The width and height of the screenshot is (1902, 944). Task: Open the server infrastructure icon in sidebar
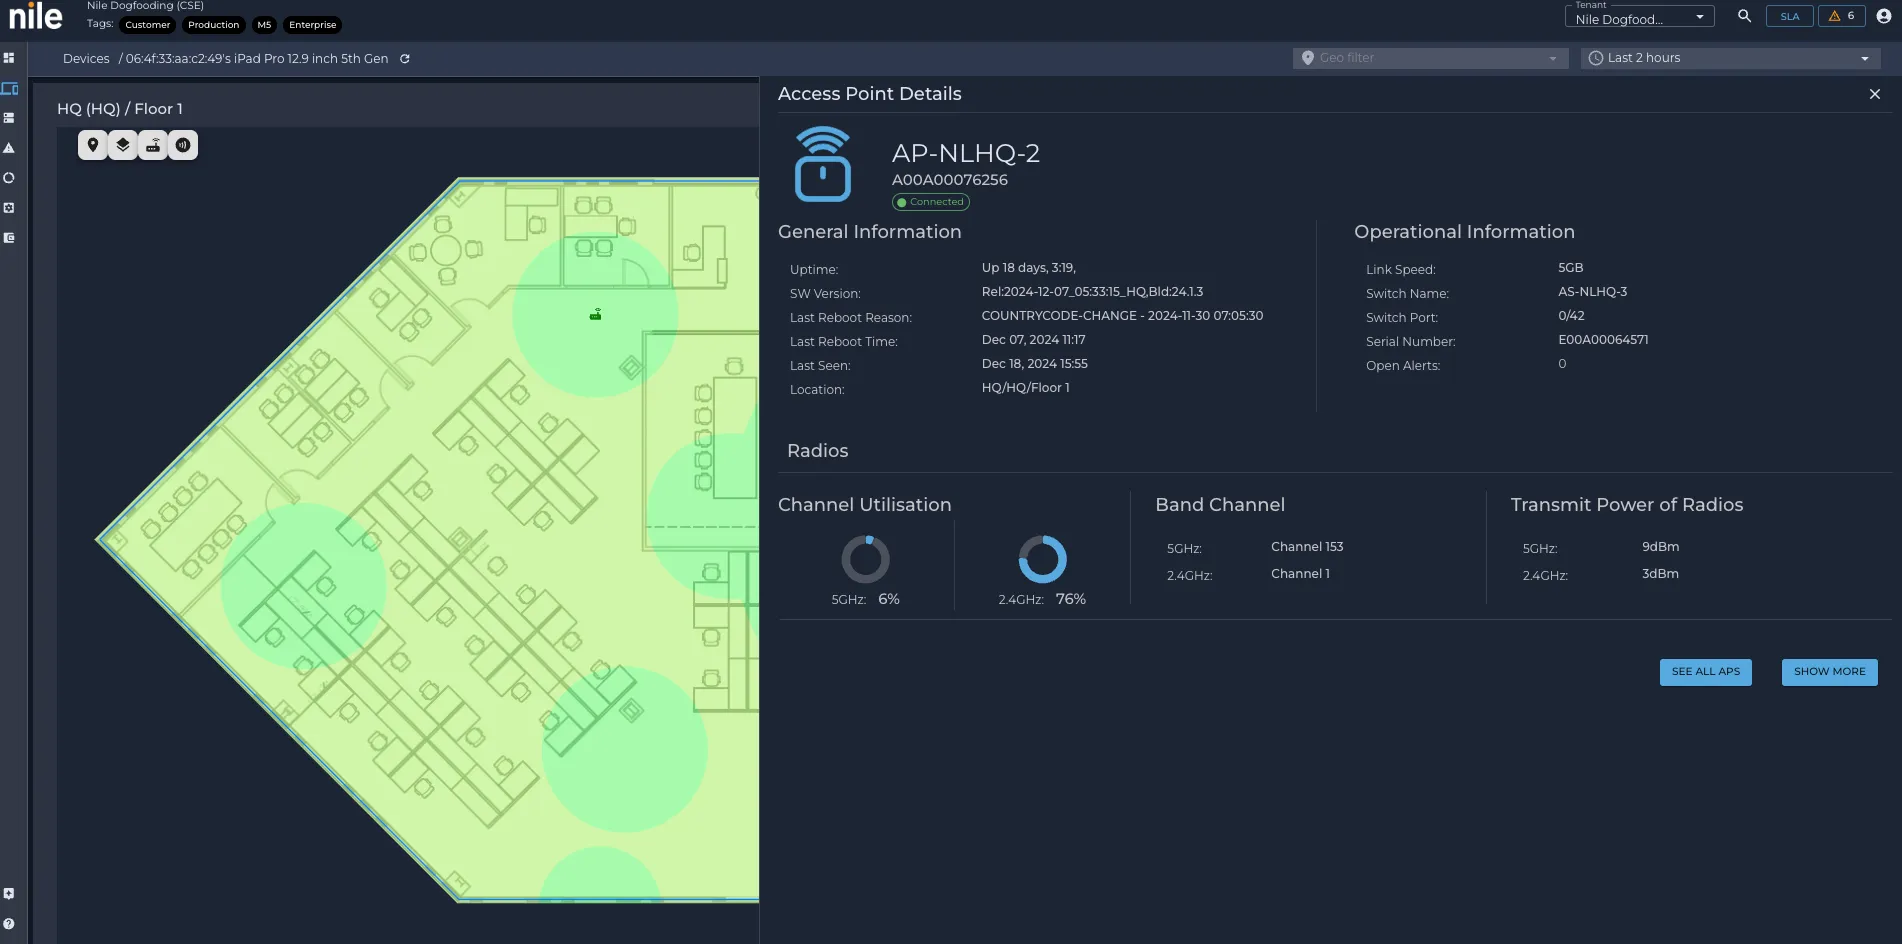(9, 118)
